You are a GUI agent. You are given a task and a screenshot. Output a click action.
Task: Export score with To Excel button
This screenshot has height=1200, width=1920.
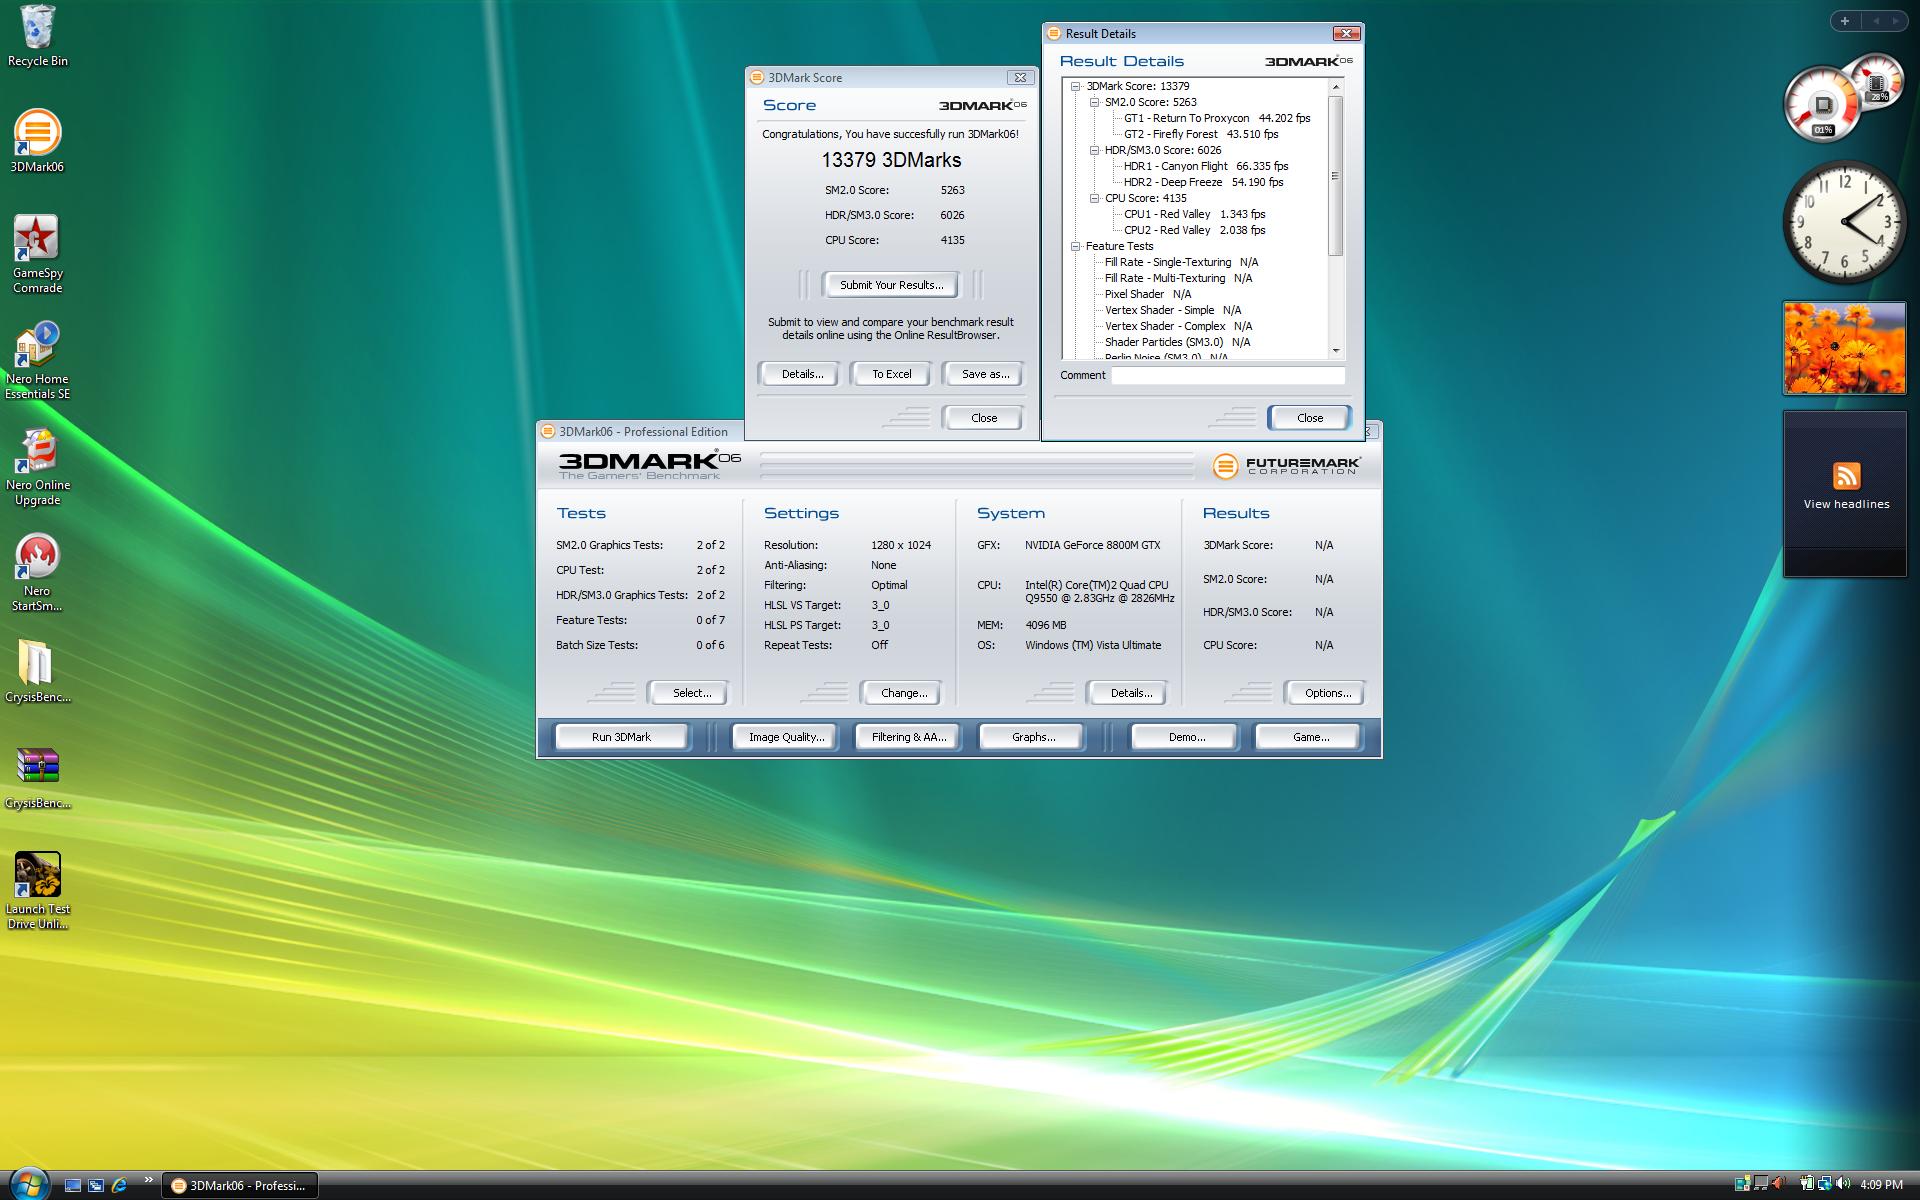891,374
